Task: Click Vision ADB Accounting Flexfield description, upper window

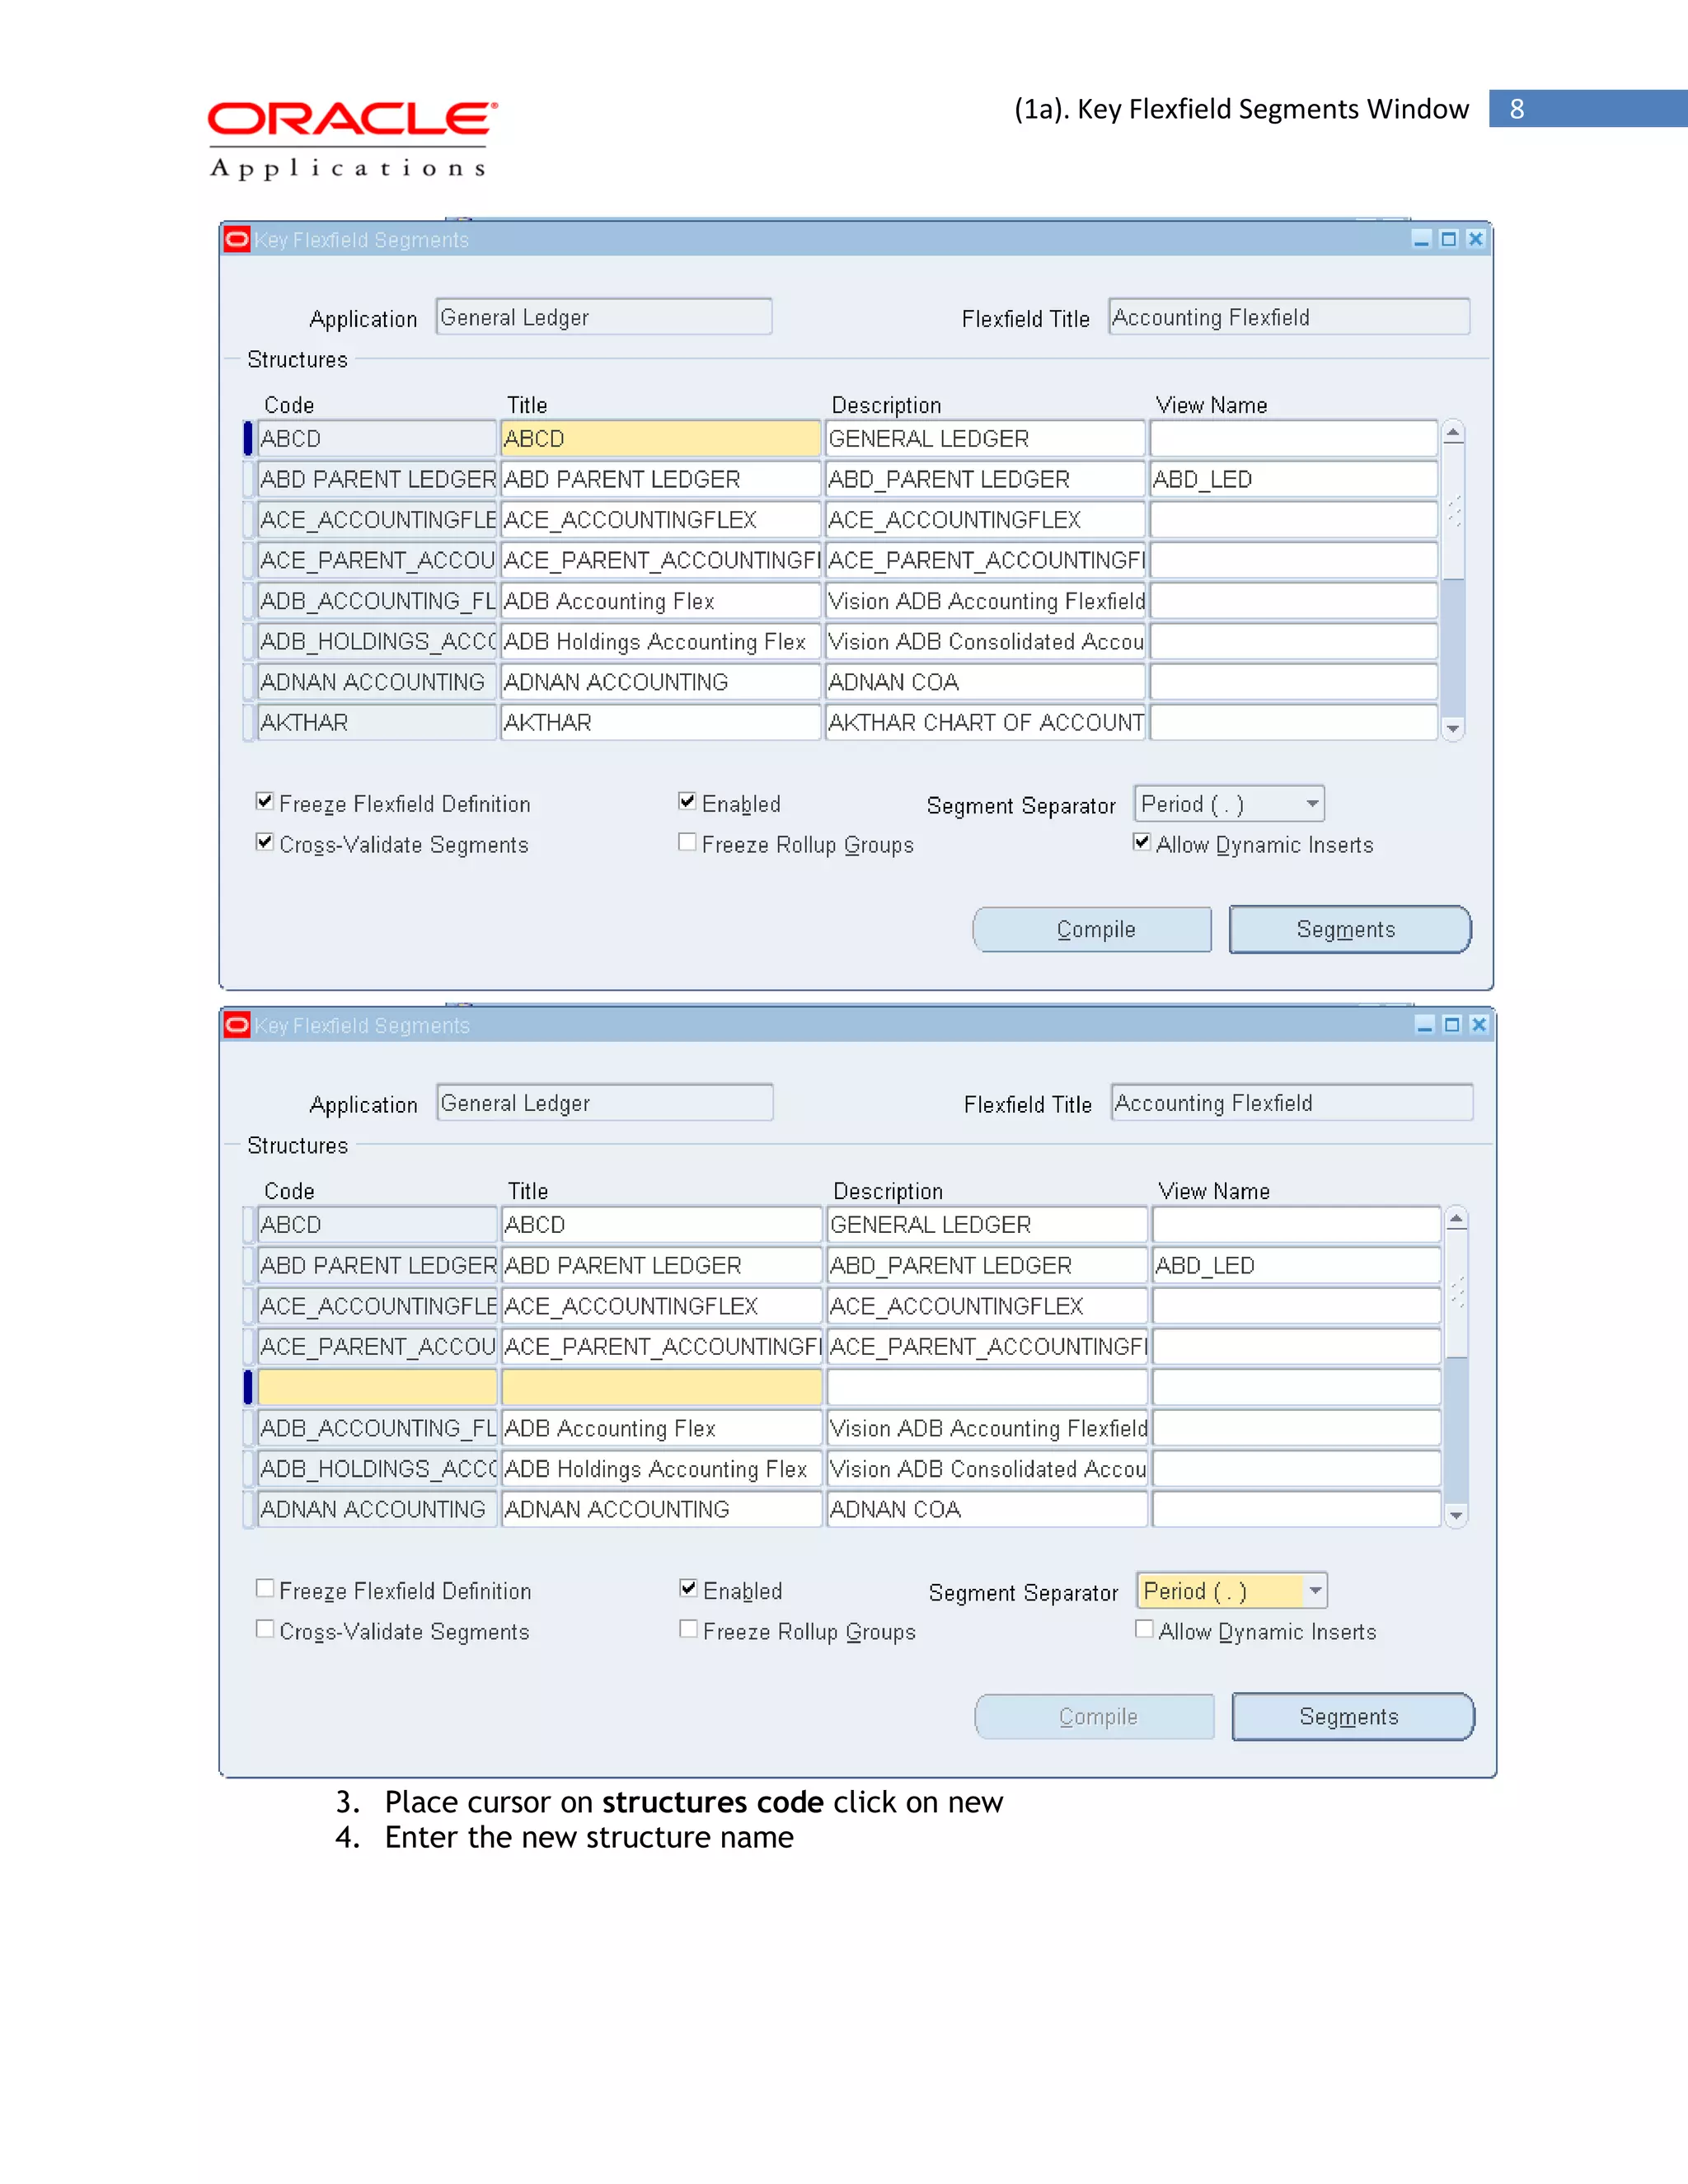Action: click(x=985, y=601)
